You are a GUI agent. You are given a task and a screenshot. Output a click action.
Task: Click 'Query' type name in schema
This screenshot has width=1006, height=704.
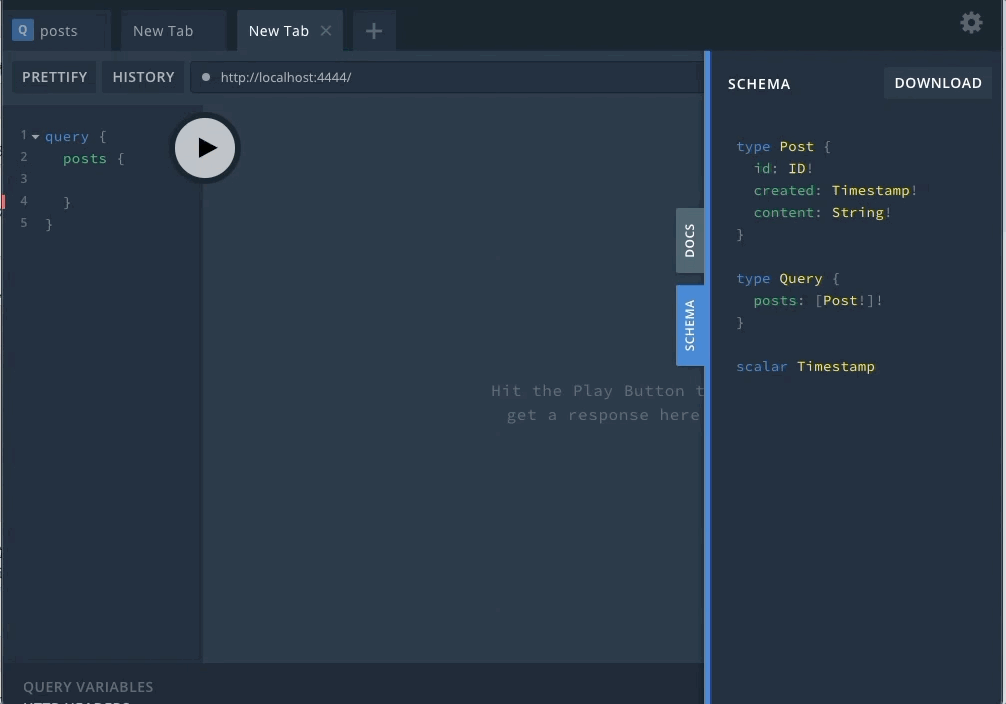click(801, 279)
